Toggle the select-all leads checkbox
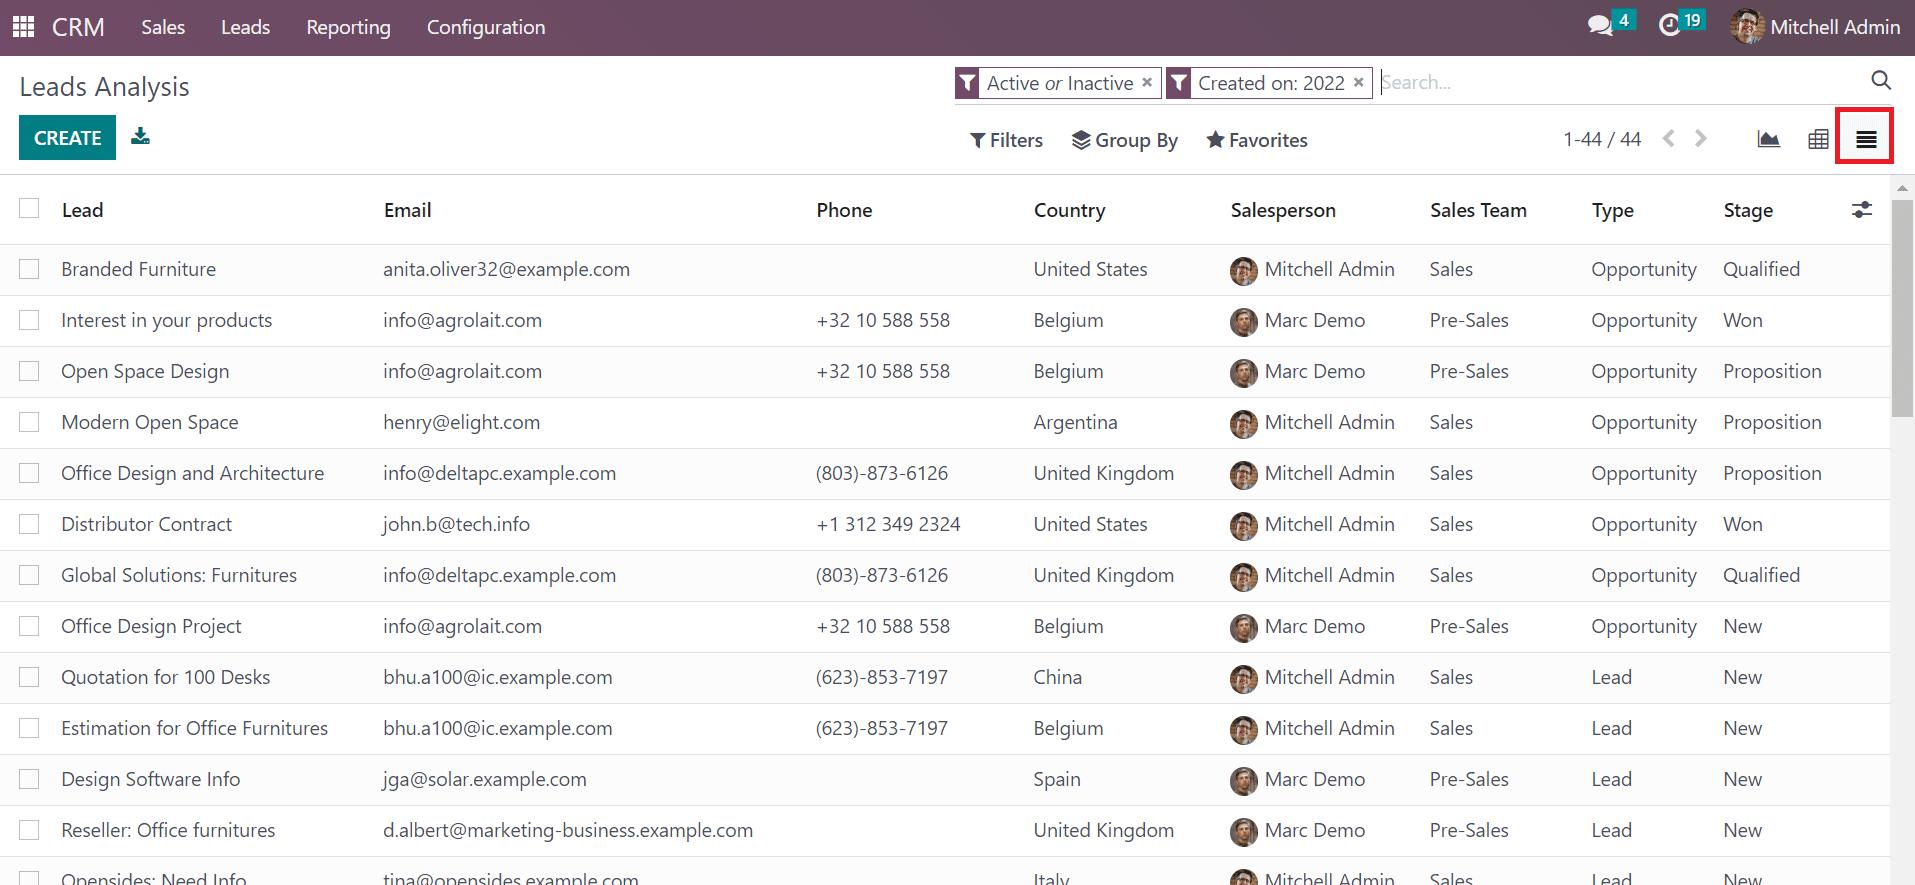The width and height of the screenshot is (1915, 885). tap(29, 208)
